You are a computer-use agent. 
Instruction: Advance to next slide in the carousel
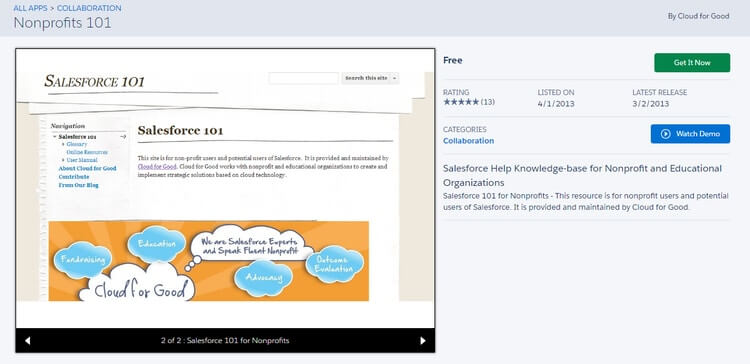click(422, 341)
